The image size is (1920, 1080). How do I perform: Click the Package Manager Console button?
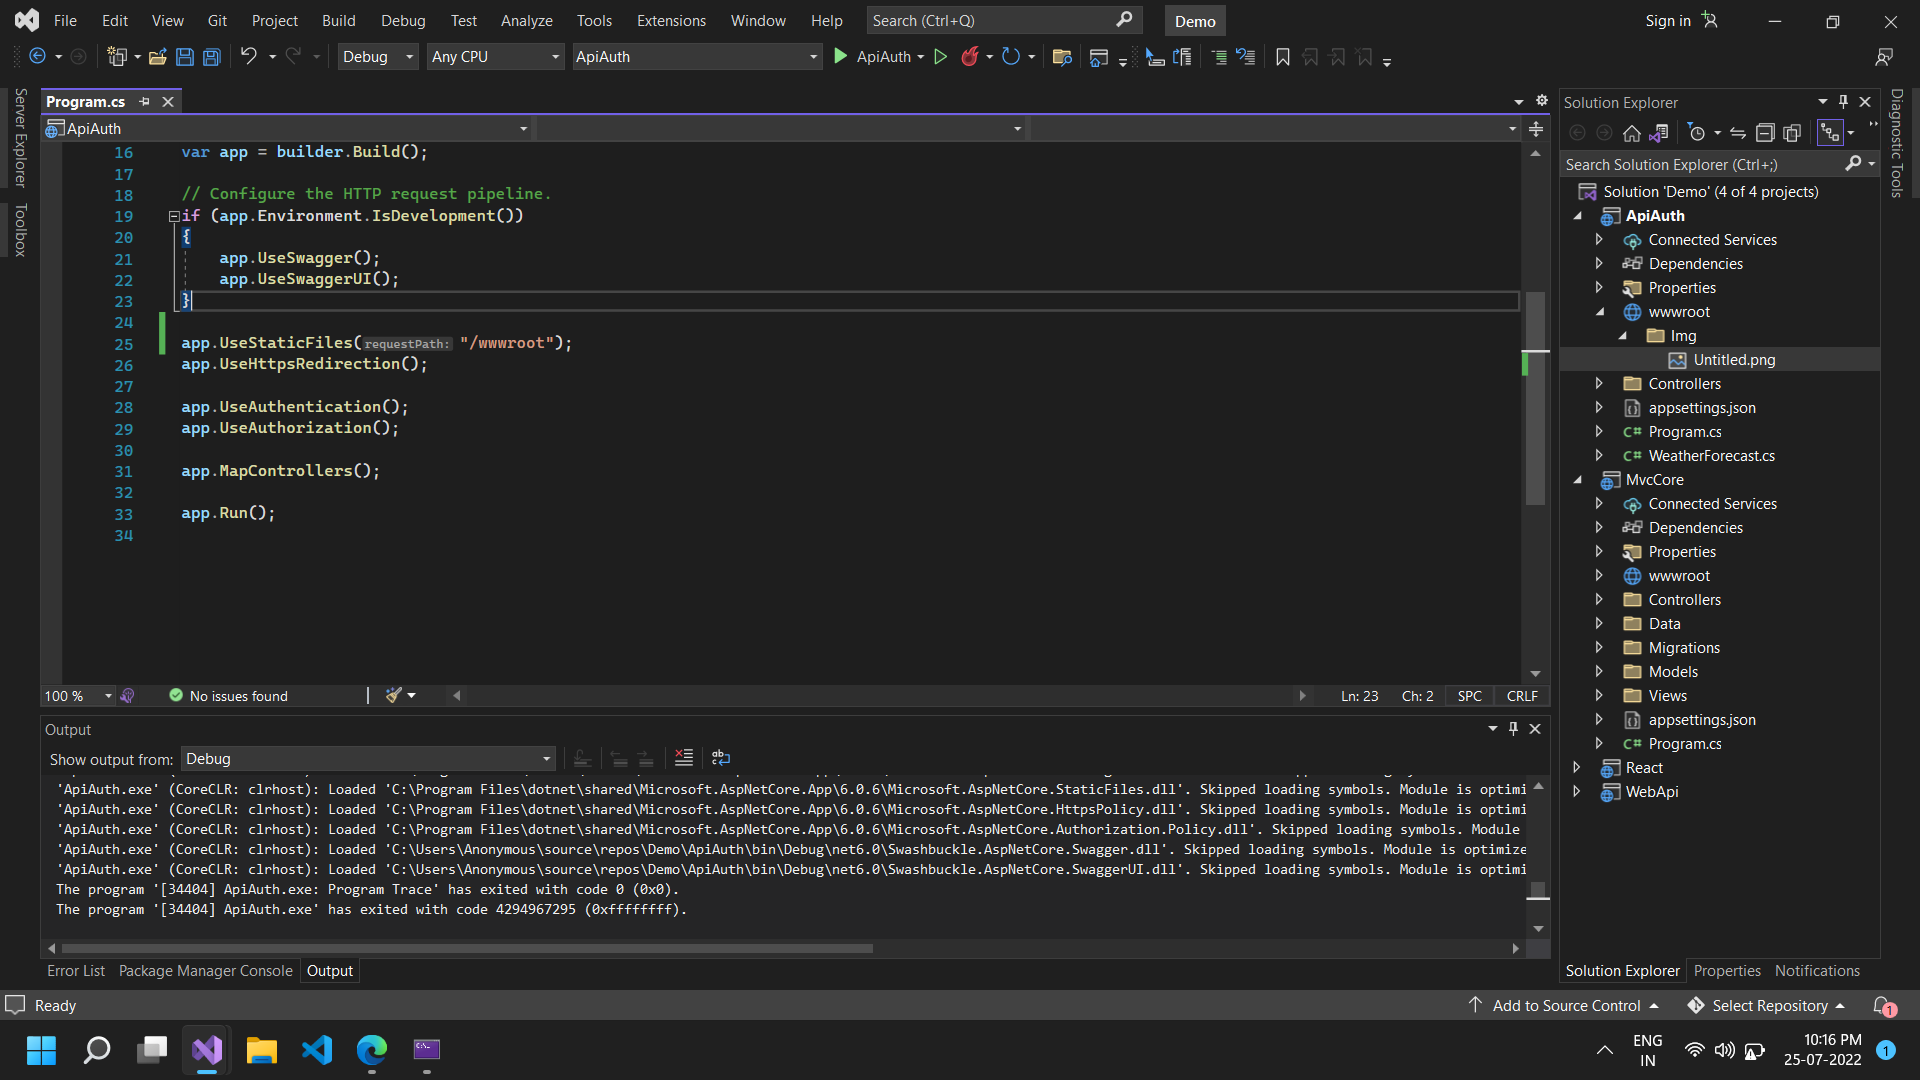[204, 971]
